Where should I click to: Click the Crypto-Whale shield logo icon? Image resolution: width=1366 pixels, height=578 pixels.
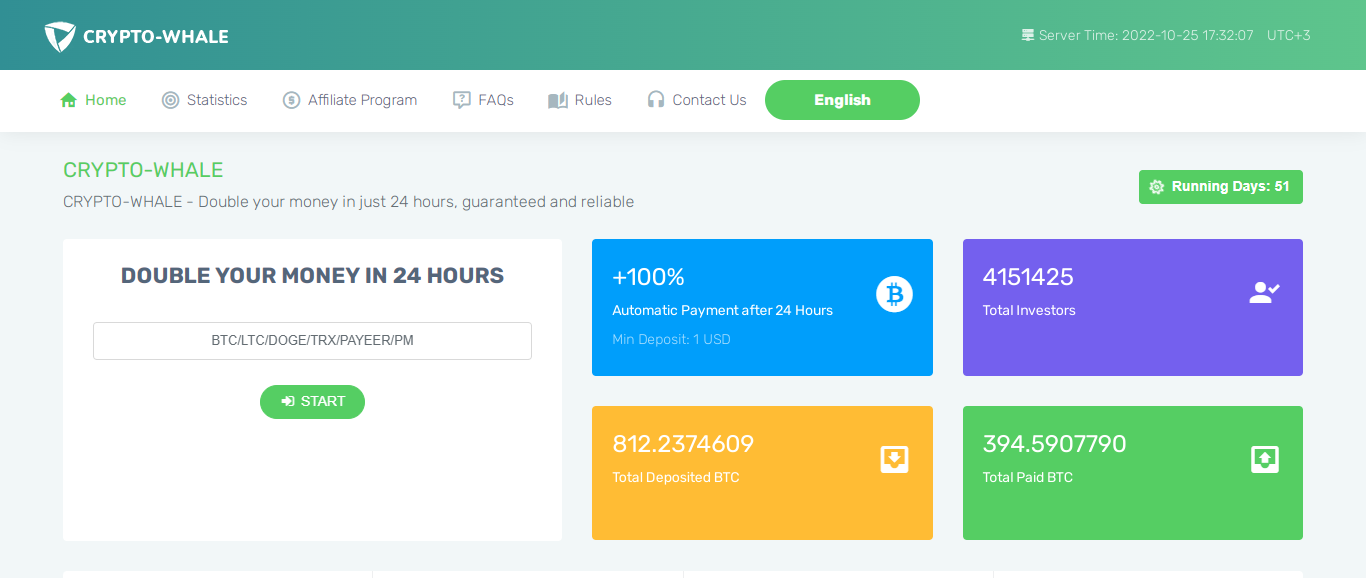pyautogui.click(x=60, y=37)
